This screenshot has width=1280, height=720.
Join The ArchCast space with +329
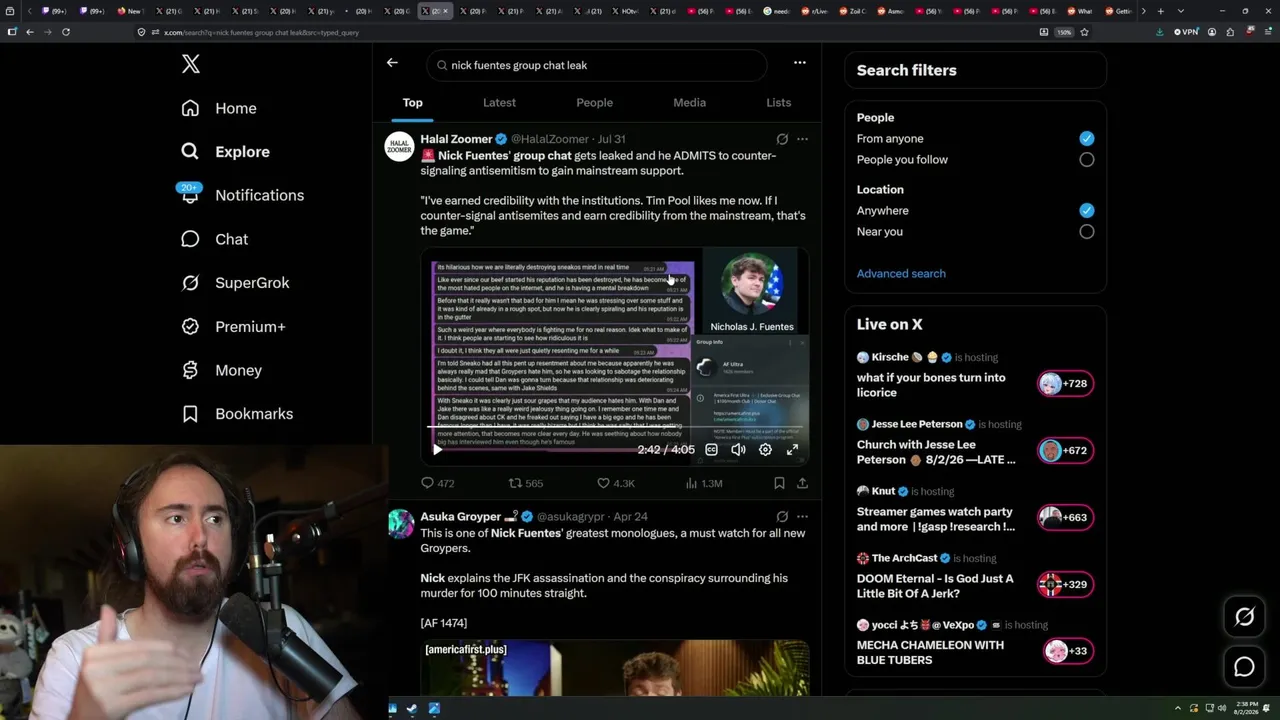(x=1066, y=585)
